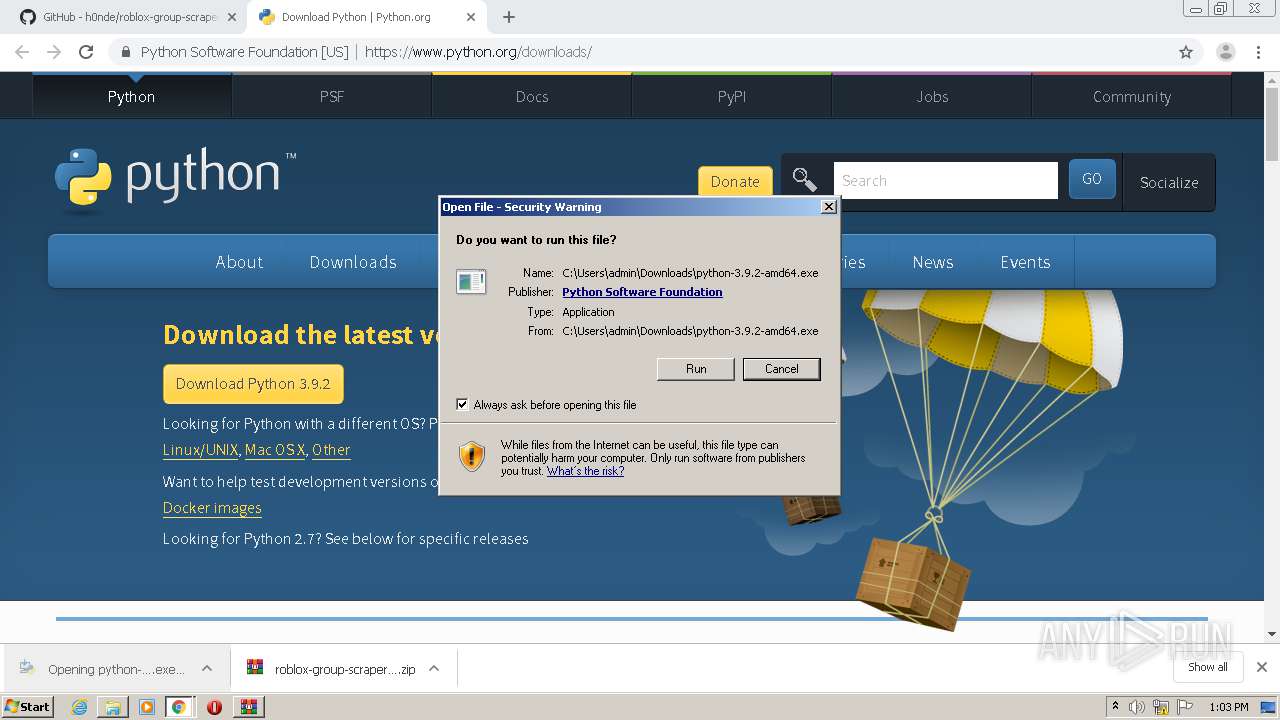Open a new tab with plus icon
This screenshot has width=1280, height=720.
(x=509, y=17)
